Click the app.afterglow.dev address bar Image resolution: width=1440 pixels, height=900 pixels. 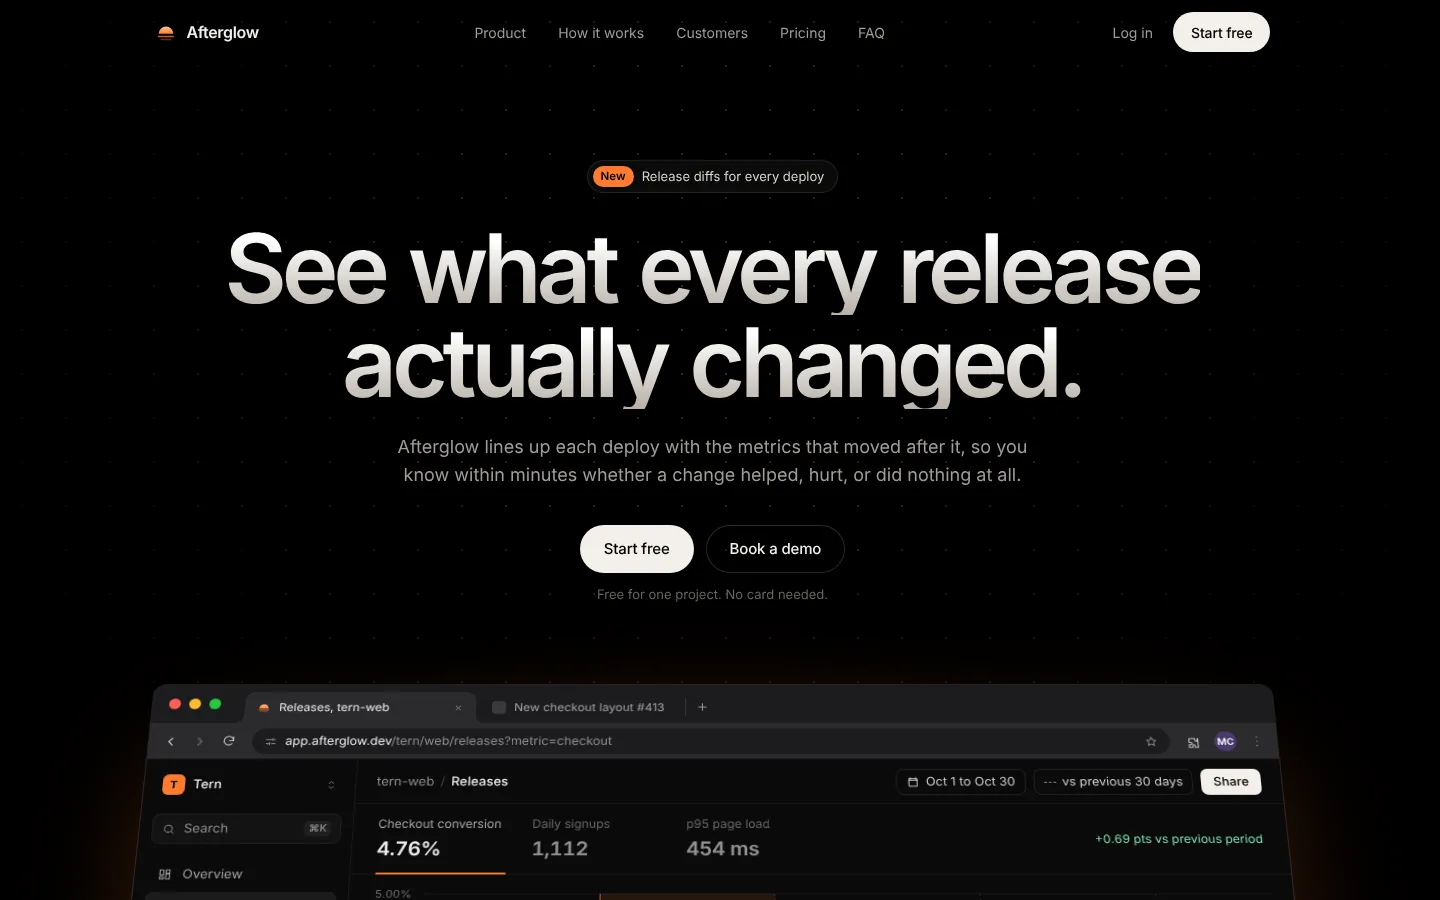(710, 742)
